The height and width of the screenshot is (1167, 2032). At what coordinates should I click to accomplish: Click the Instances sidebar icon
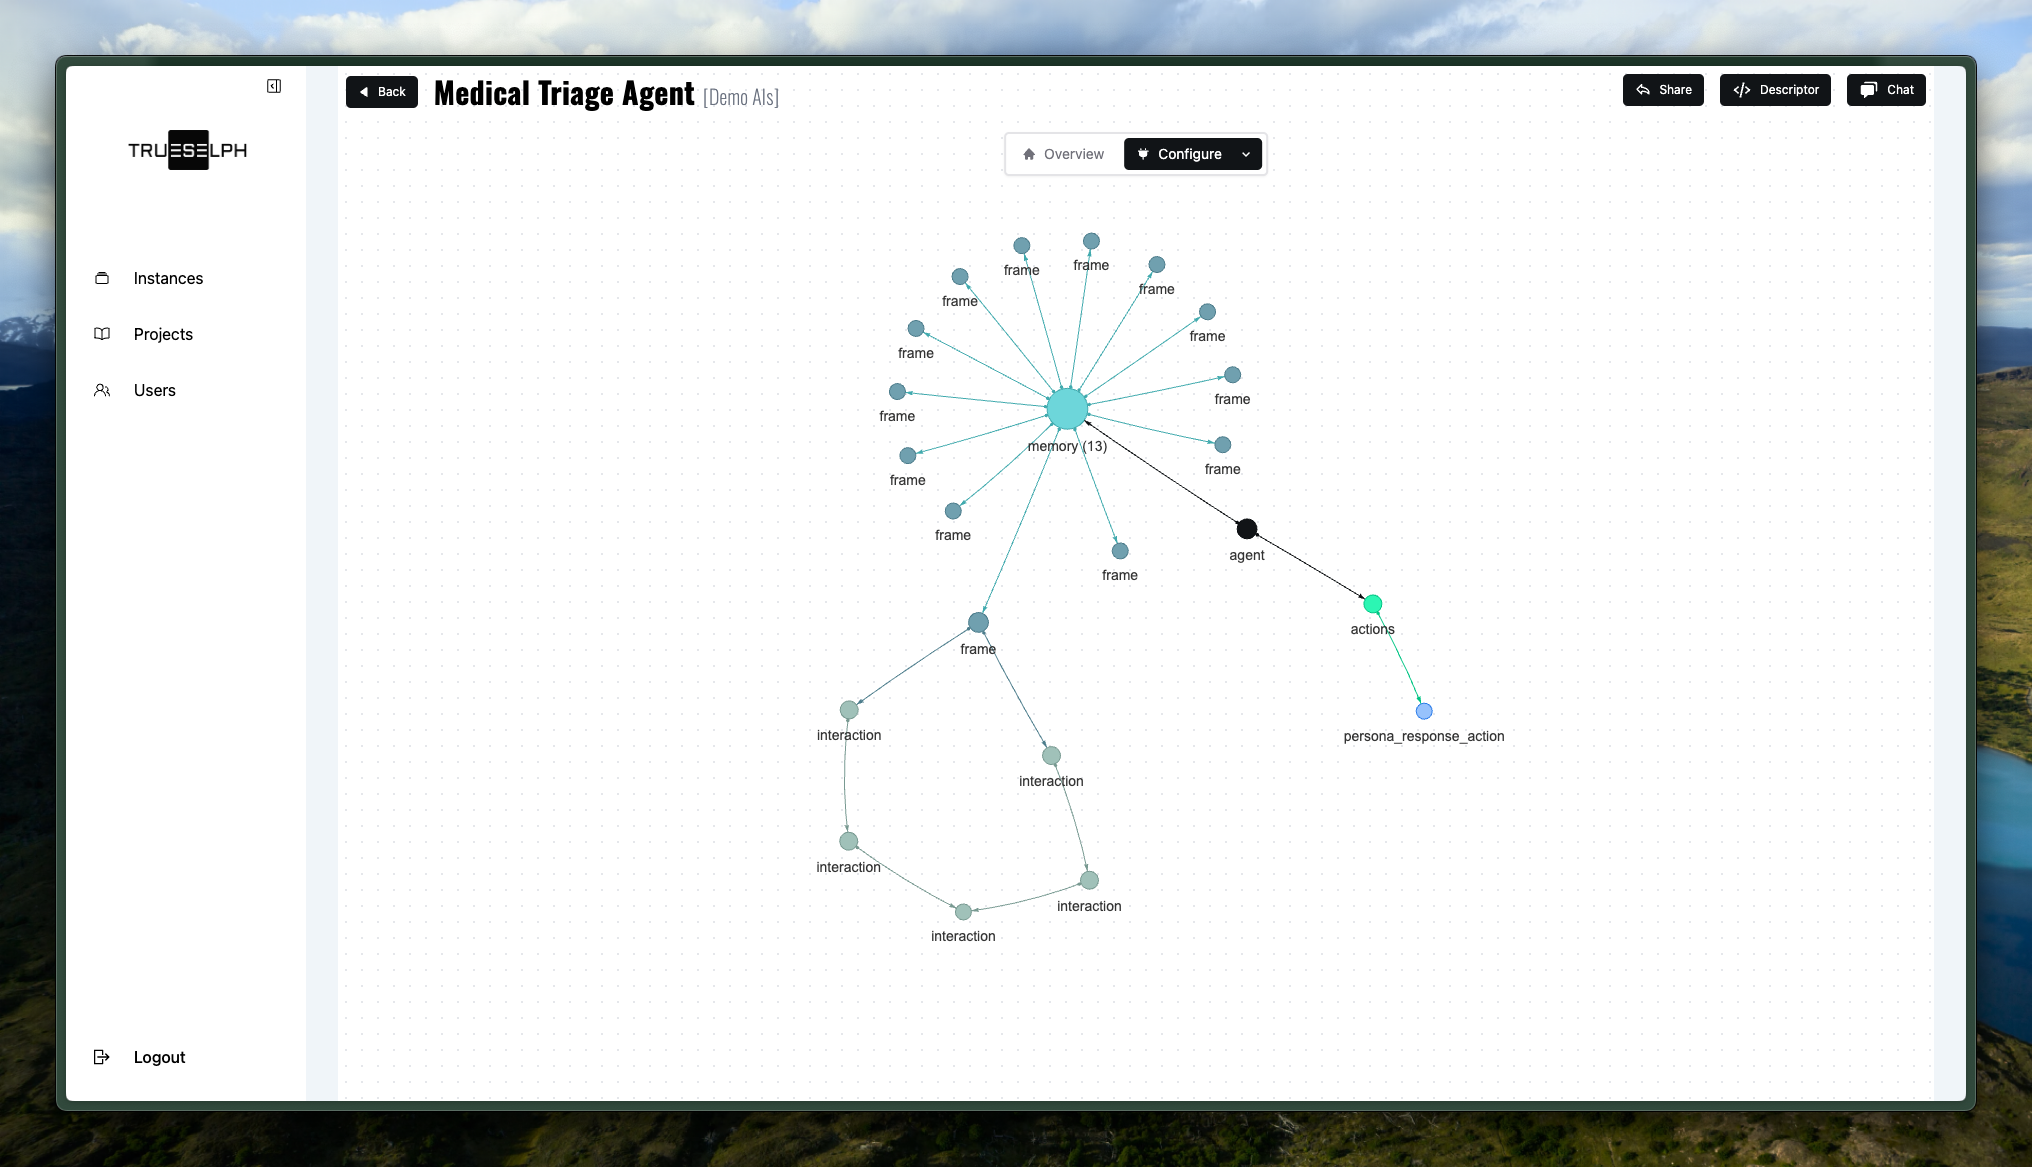click(x=103, y=278)
